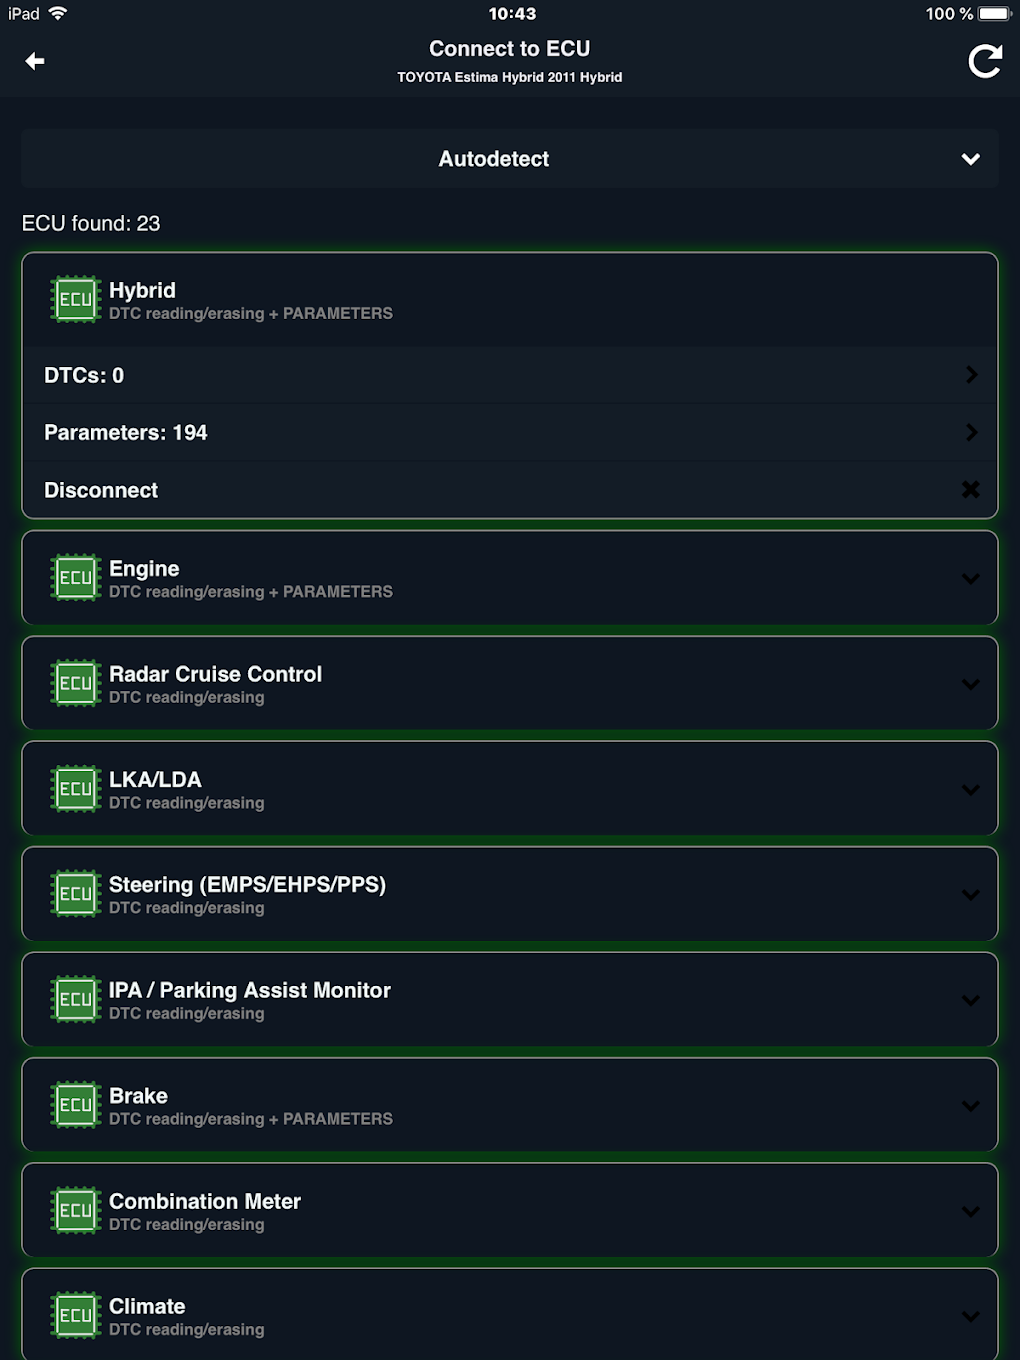Expand the Combination Meter chevron
This screenshot has width=1020, height=1360.
click(970, 1212)
